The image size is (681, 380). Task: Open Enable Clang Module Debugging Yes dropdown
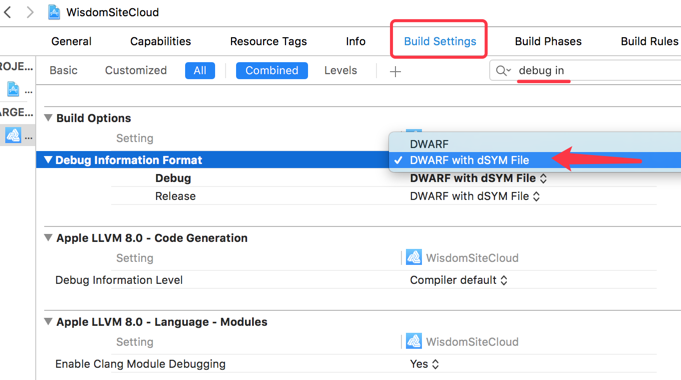424,364
